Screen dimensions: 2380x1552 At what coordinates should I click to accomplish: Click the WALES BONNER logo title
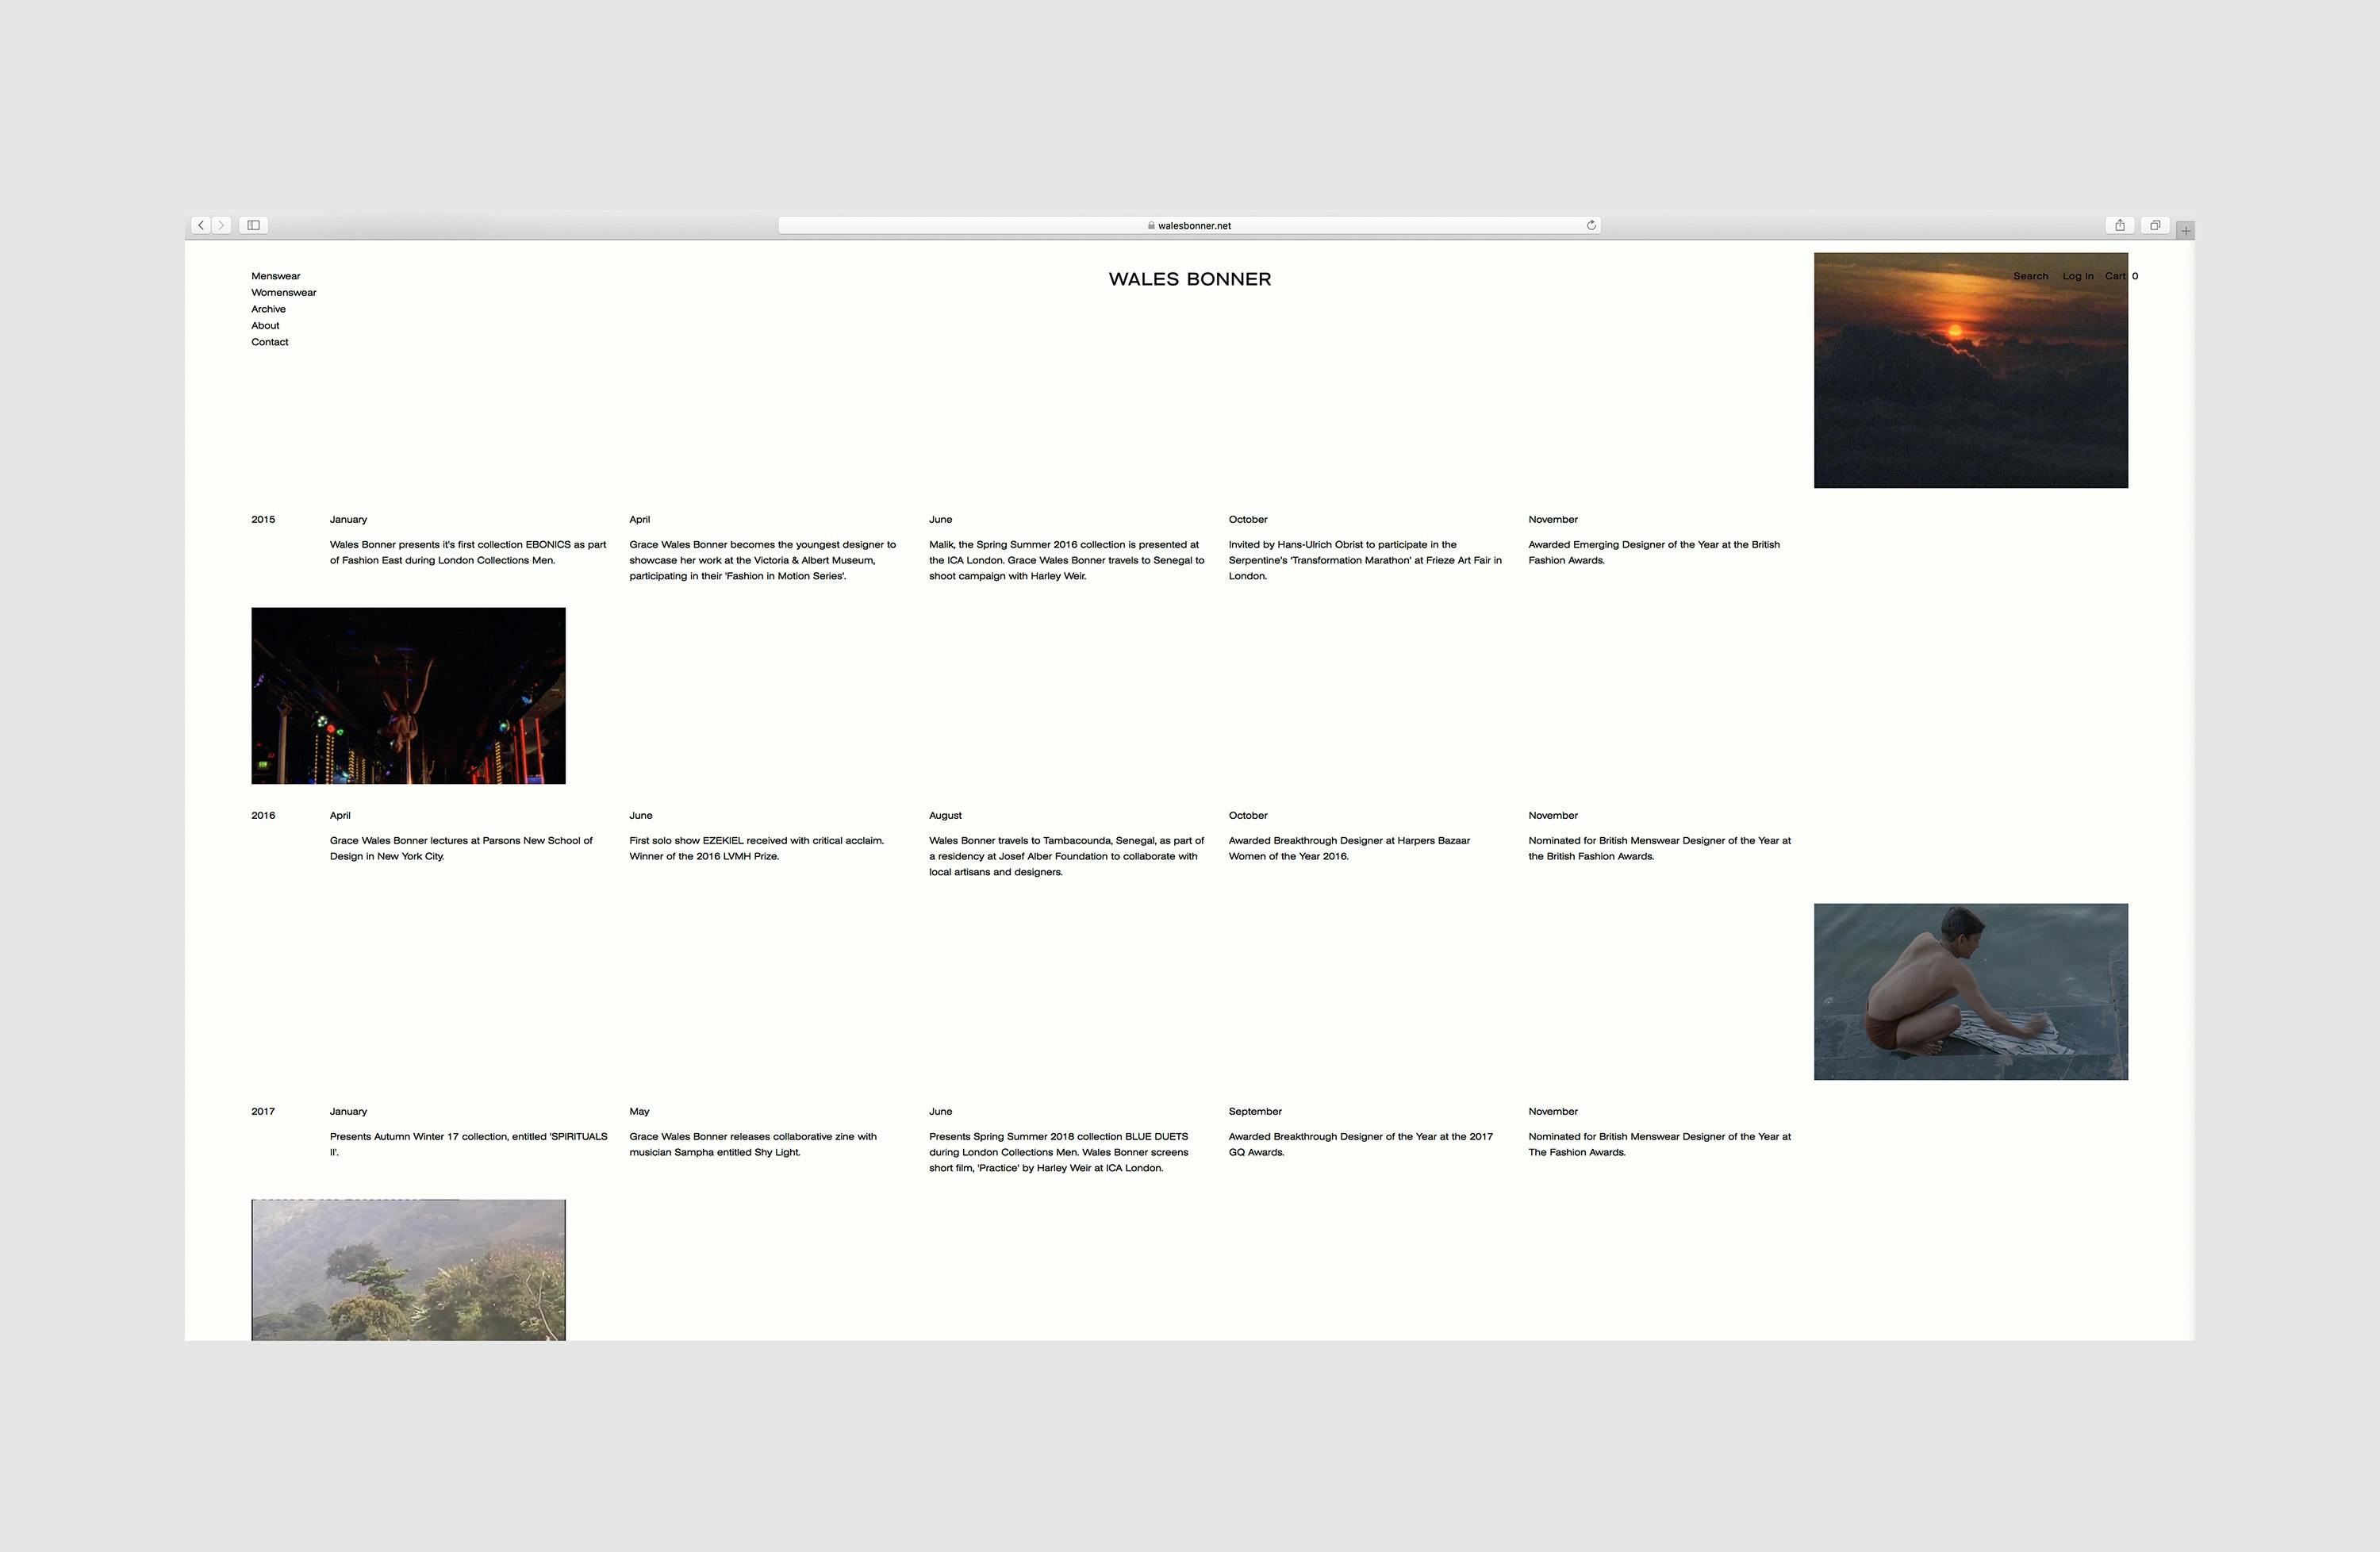point(1189,279)
